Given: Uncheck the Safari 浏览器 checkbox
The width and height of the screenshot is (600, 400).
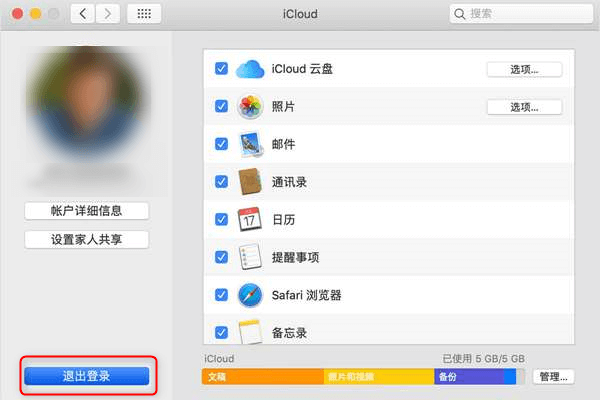Looking at the screenshot, I should (221, 295).
